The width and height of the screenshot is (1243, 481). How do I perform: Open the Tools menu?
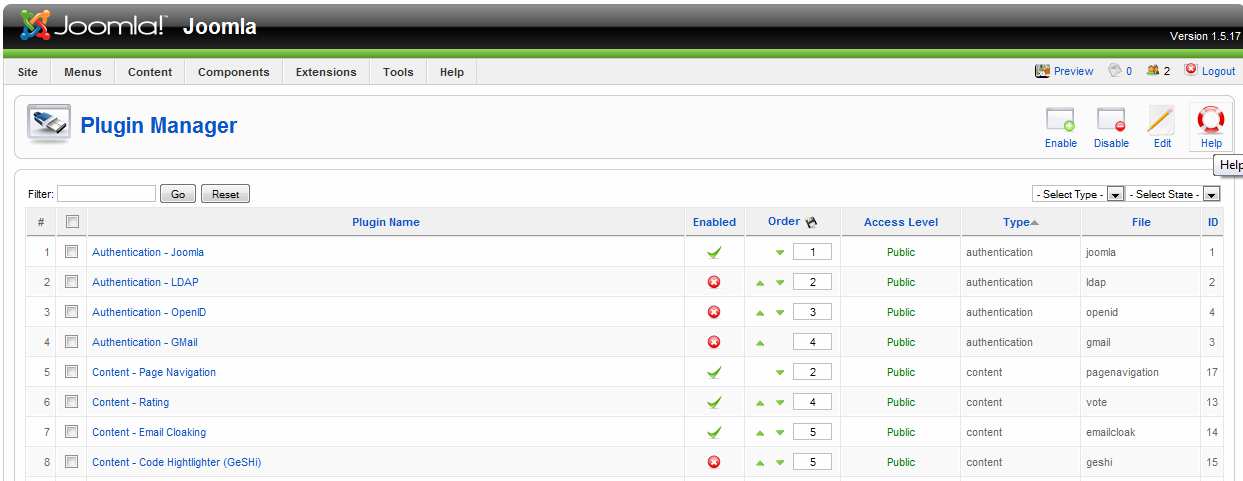[x=398, y=72]
